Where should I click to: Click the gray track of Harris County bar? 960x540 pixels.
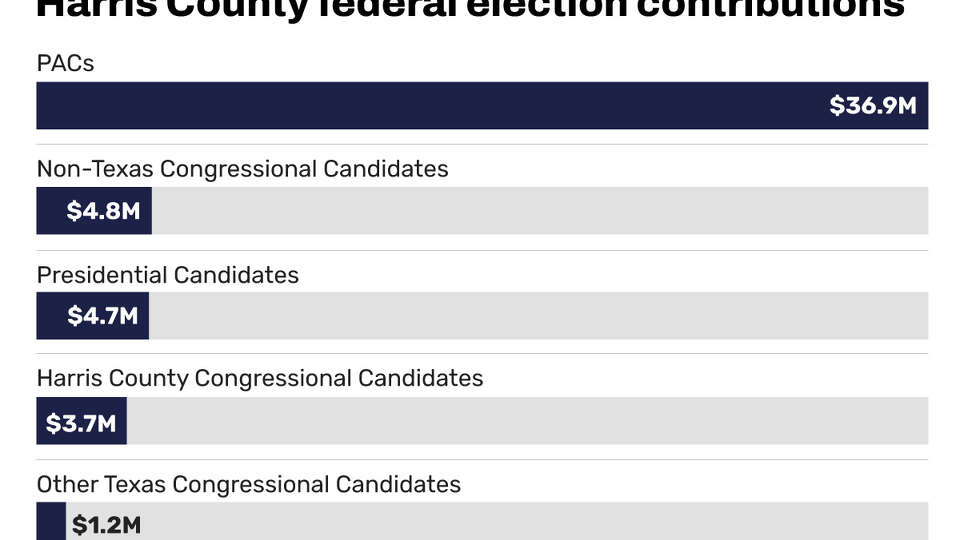[x=530, y=421]
